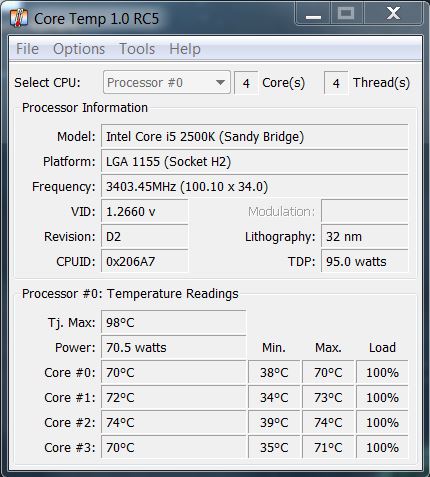Click Core #2 temperature reading 74°C
Image resolution: width=430 pixels, height=477 pixels.
tap(174, 423)
